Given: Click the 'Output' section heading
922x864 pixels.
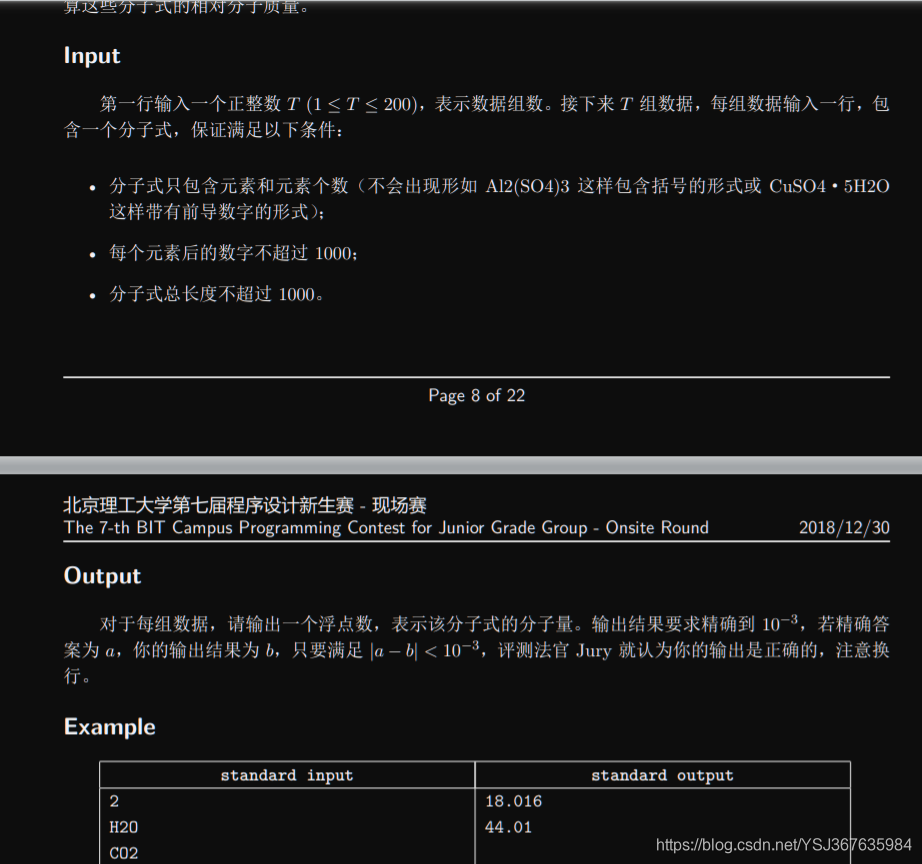Looking at the screenshot, I should click(102, 576).
